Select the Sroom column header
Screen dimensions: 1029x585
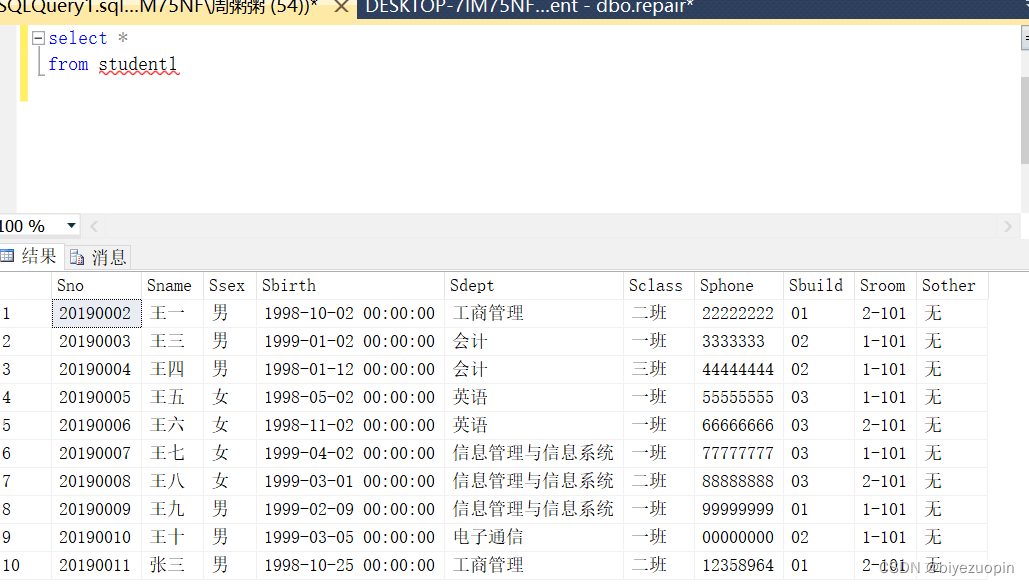885,286
